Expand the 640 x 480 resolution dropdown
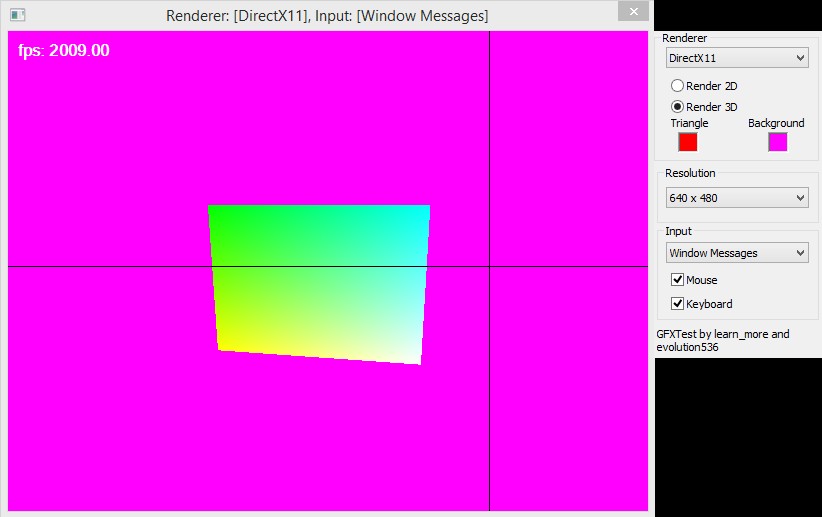 coord(737,198)
